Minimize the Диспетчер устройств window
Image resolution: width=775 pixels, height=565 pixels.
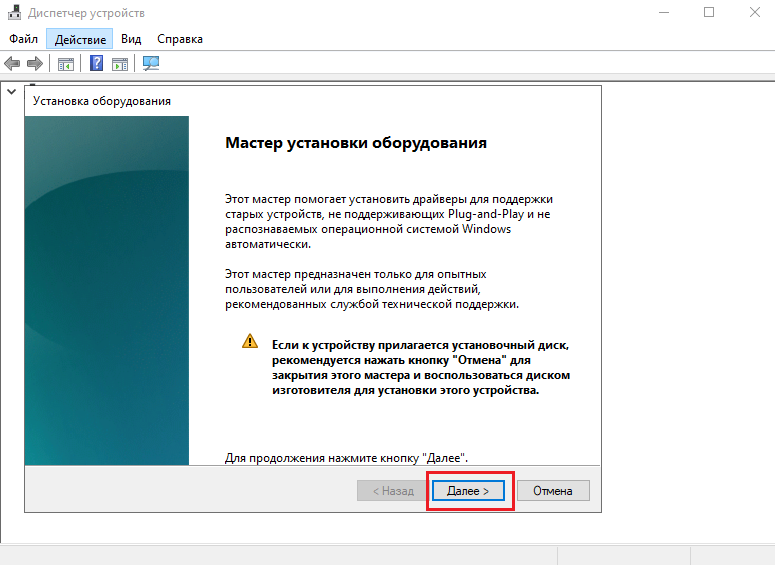664,12
